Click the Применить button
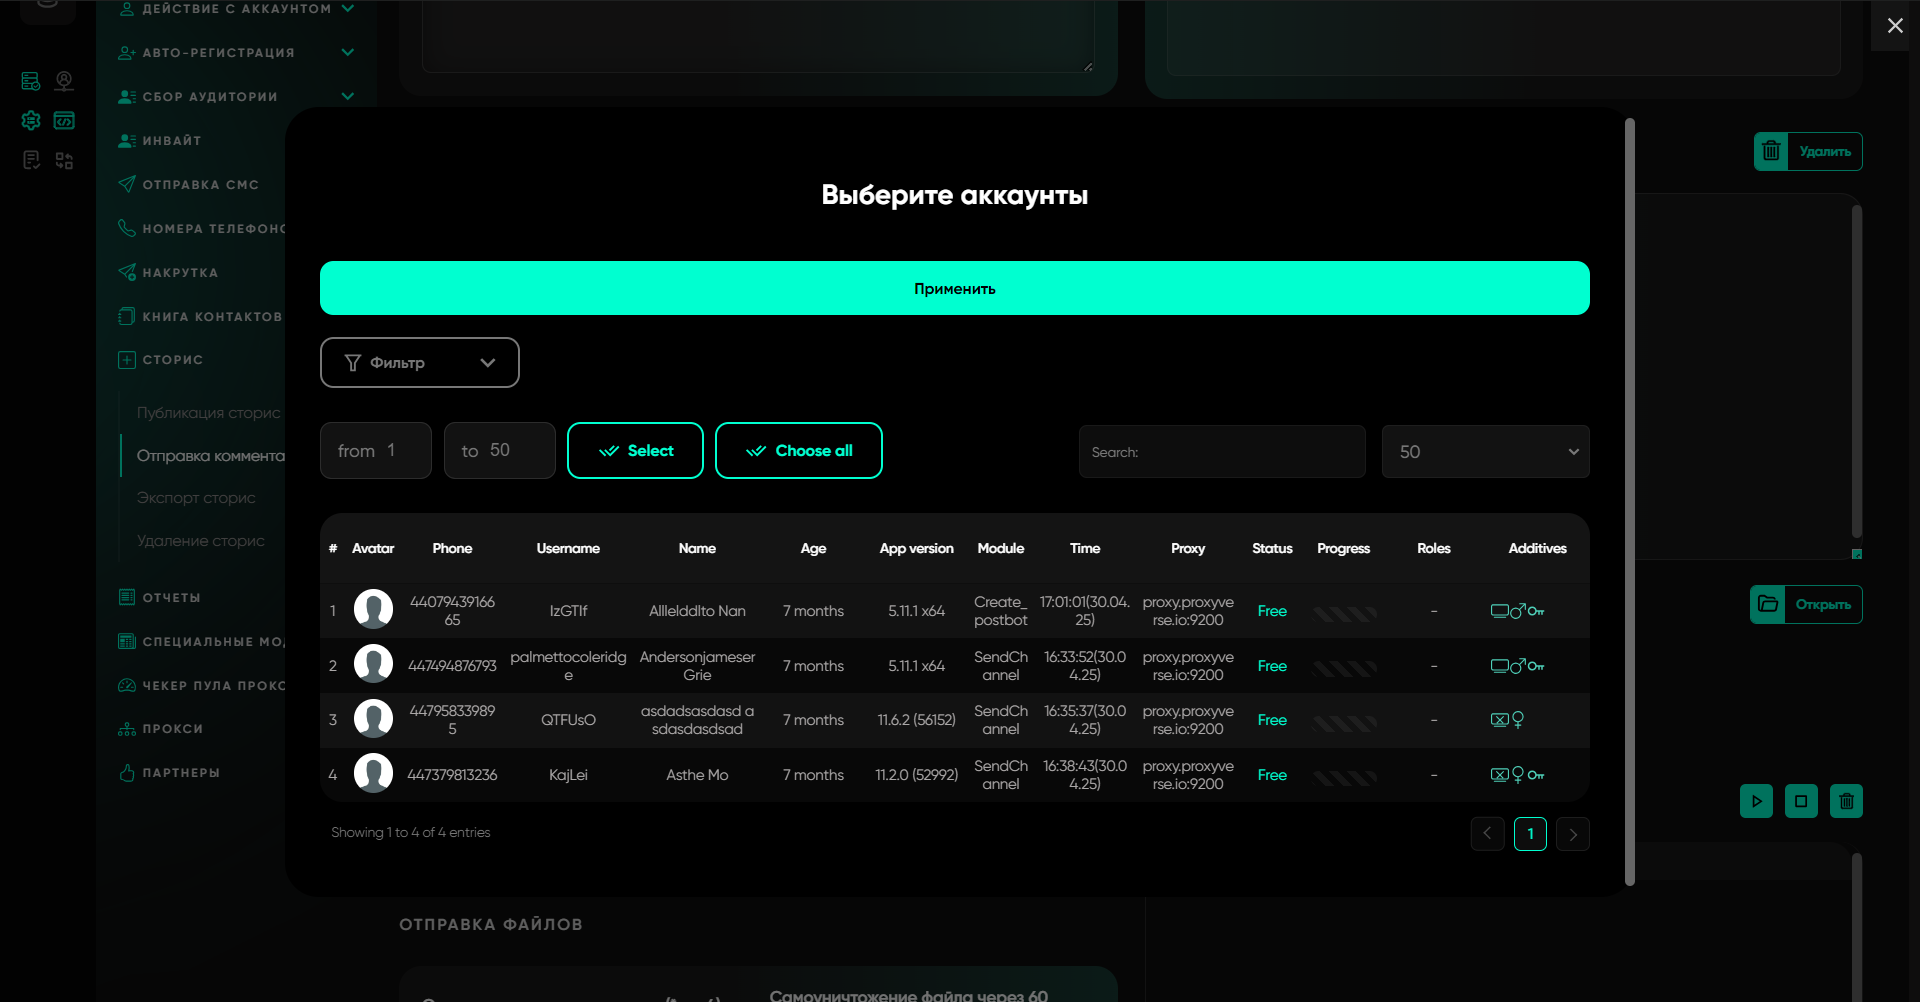 click(x=954, y=288)
